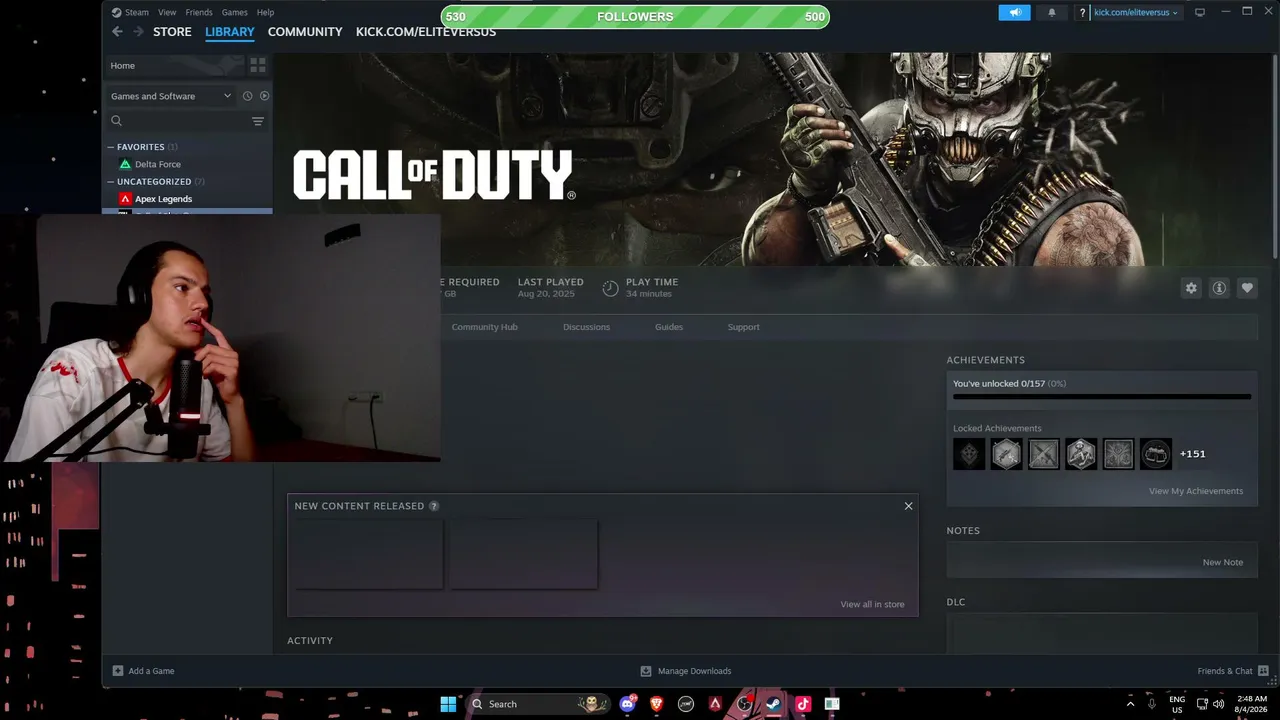
Task: Select the sixth locked achievement icon
Action: [x=1155, y=454]
